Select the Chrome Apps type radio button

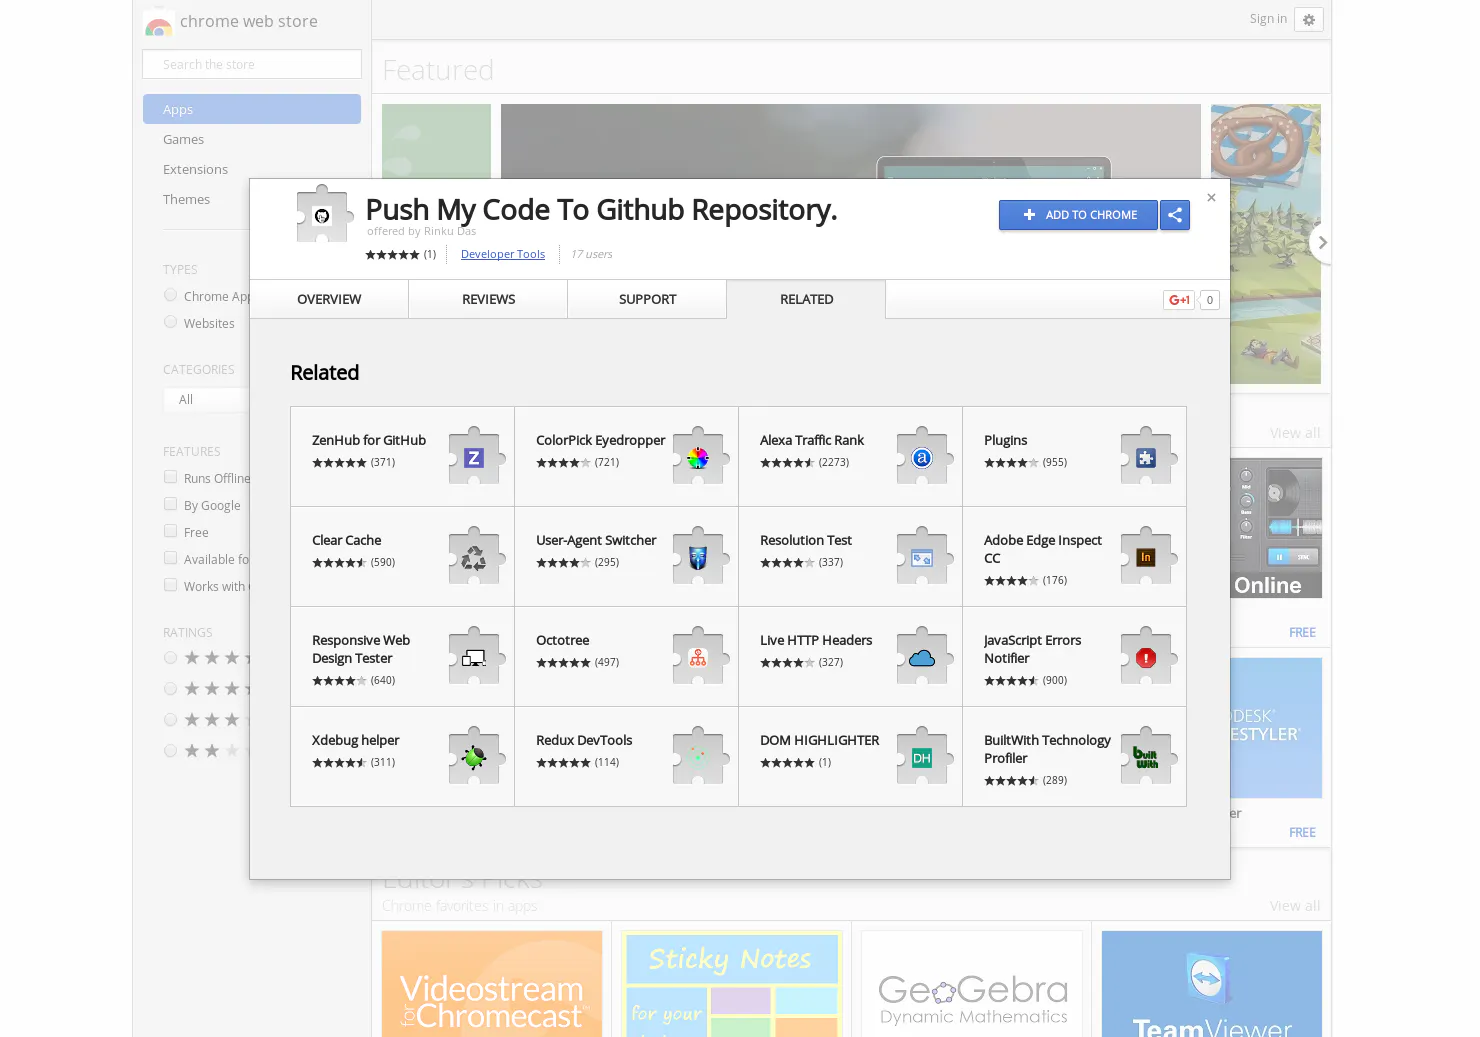pos(170,295)
